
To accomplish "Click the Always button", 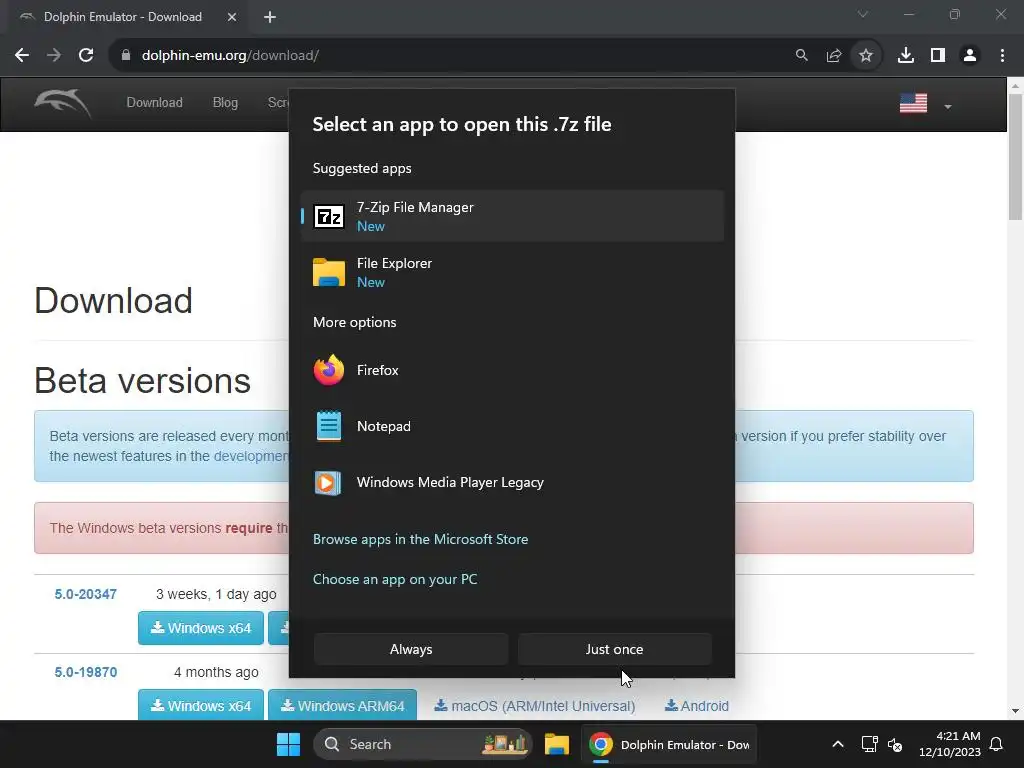I will pos(411,649).
